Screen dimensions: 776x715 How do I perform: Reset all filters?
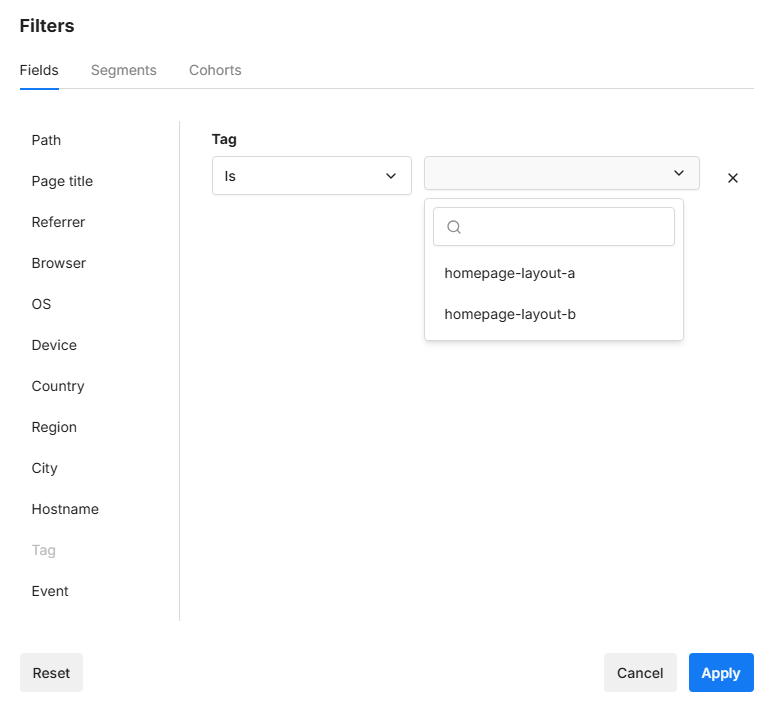pos(51,673)
